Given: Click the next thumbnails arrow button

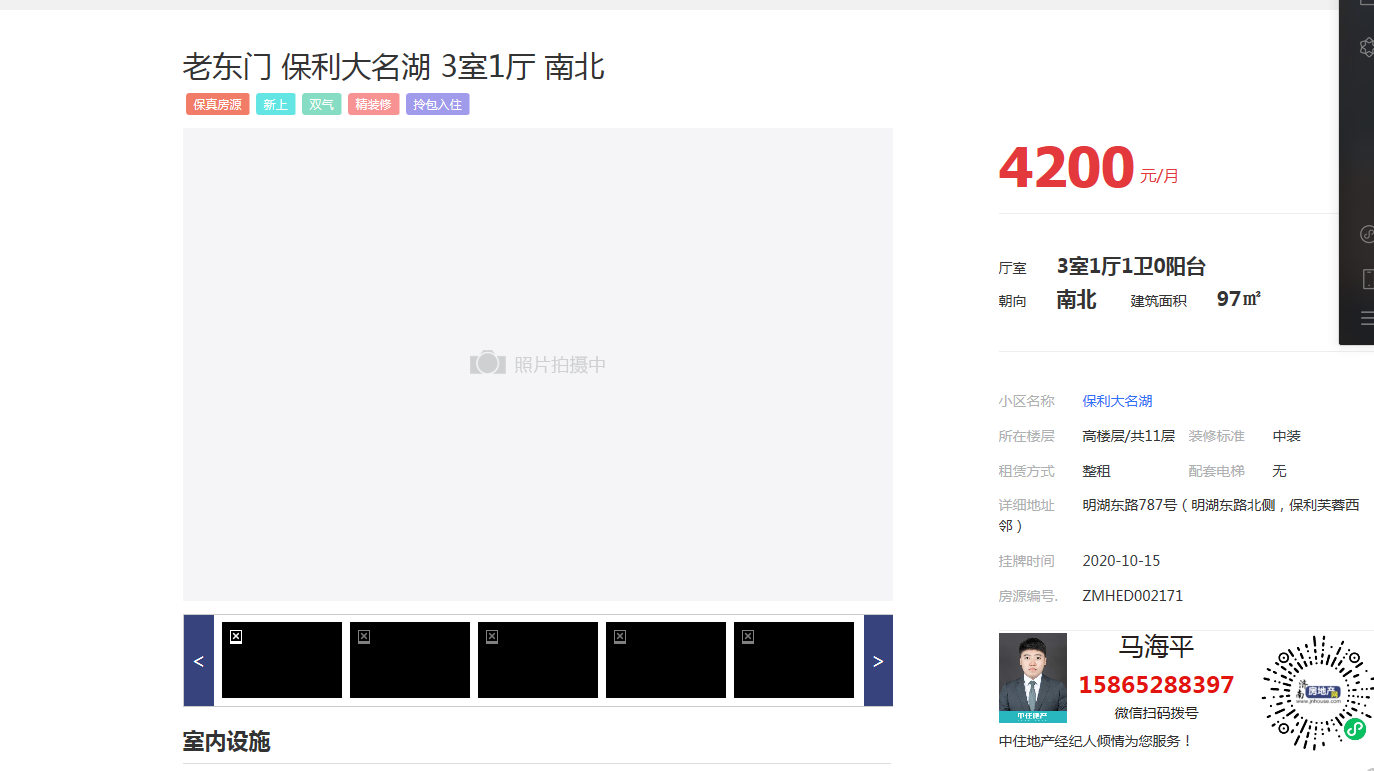Looking at the screenshot, I should pyautogui.click(x=878, y=660).
